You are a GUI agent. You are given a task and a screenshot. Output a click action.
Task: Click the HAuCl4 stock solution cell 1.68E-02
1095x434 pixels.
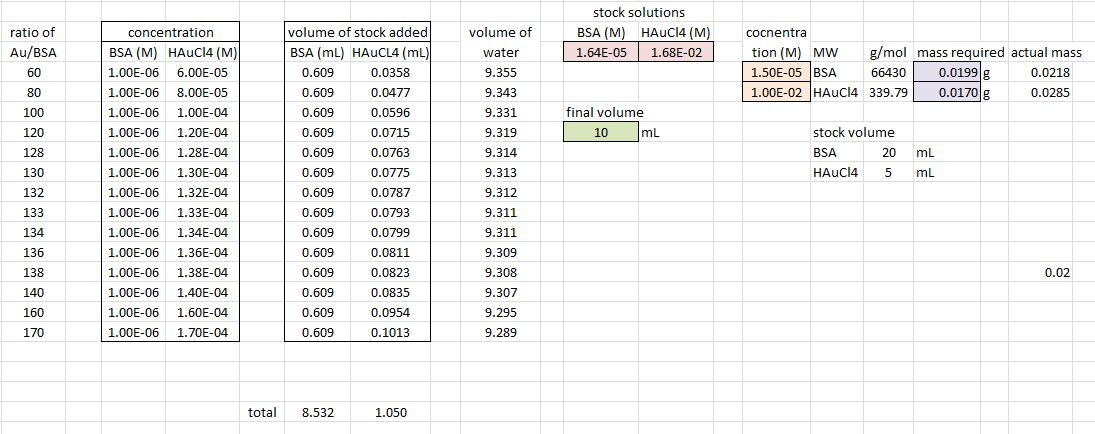pos(675,53)
